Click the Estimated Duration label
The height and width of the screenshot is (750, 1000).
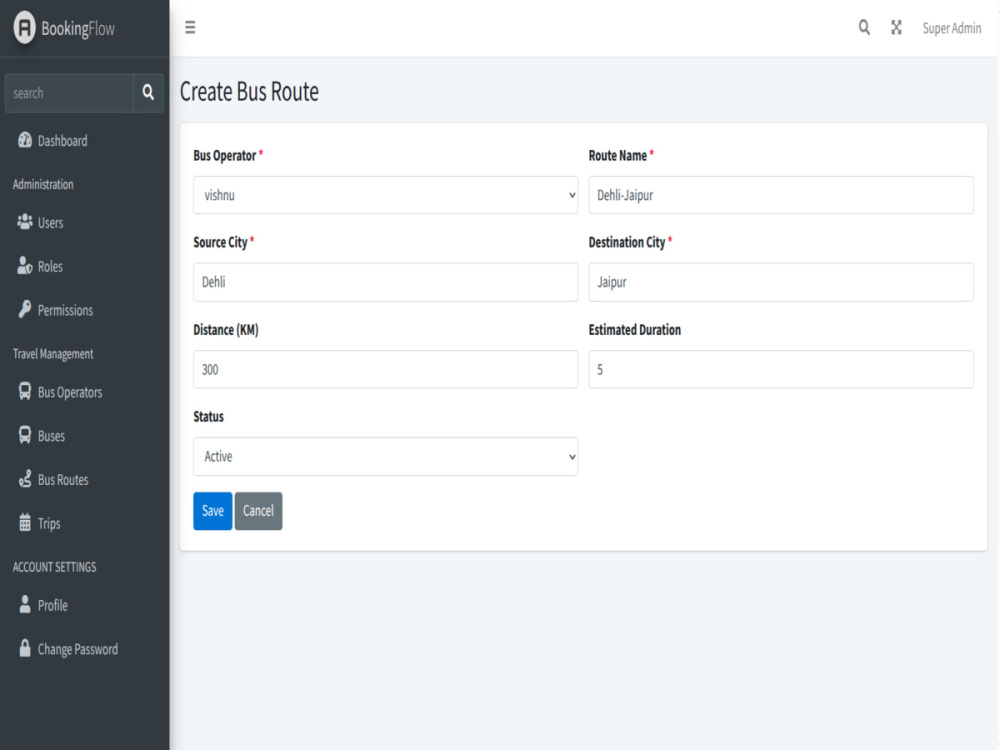635,330
